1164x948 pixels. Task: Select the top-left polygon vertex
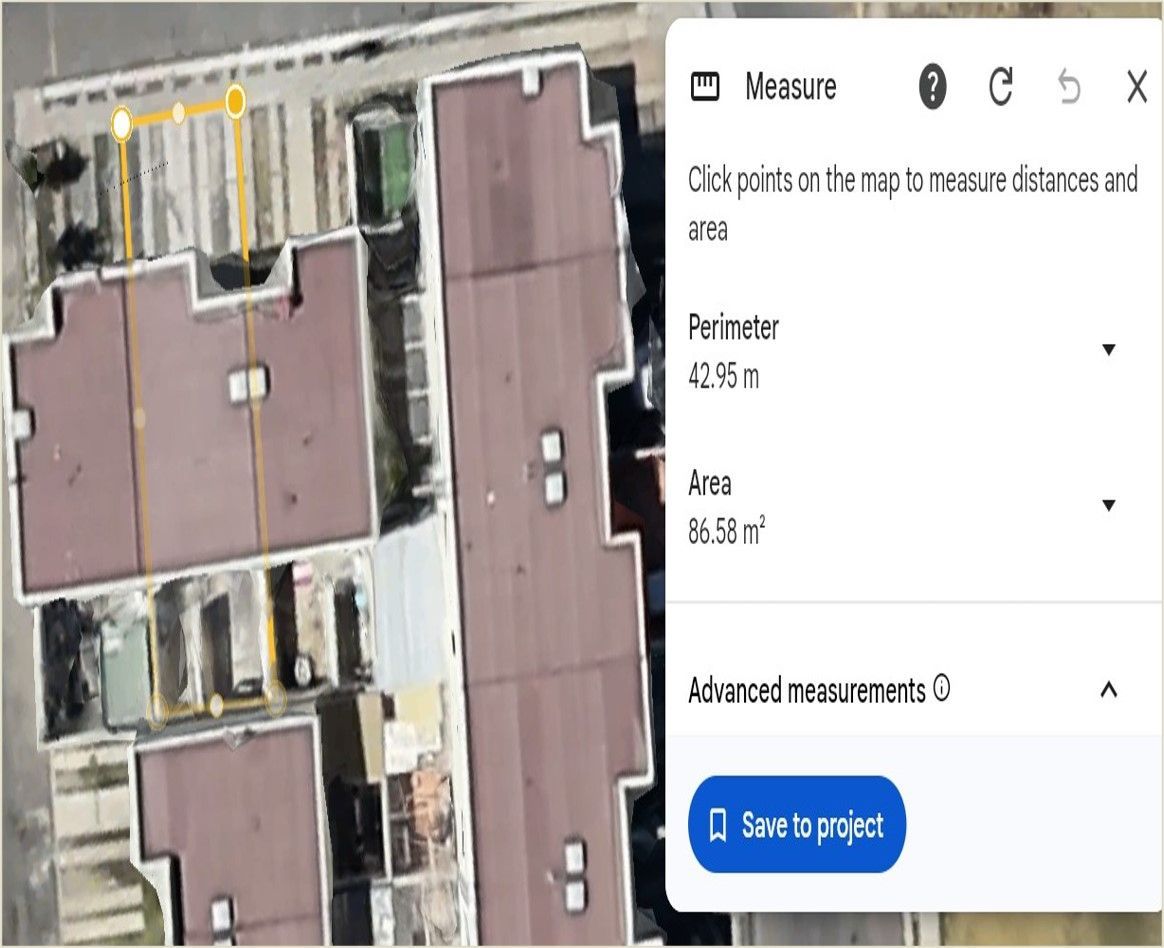tap(122, 123)
